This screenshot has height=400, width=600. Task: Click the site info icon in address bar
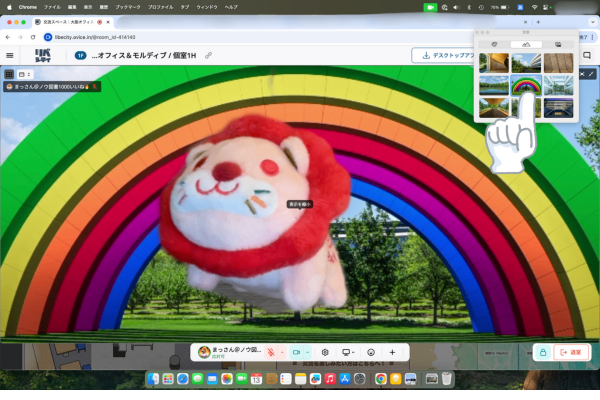coord(48,37)
